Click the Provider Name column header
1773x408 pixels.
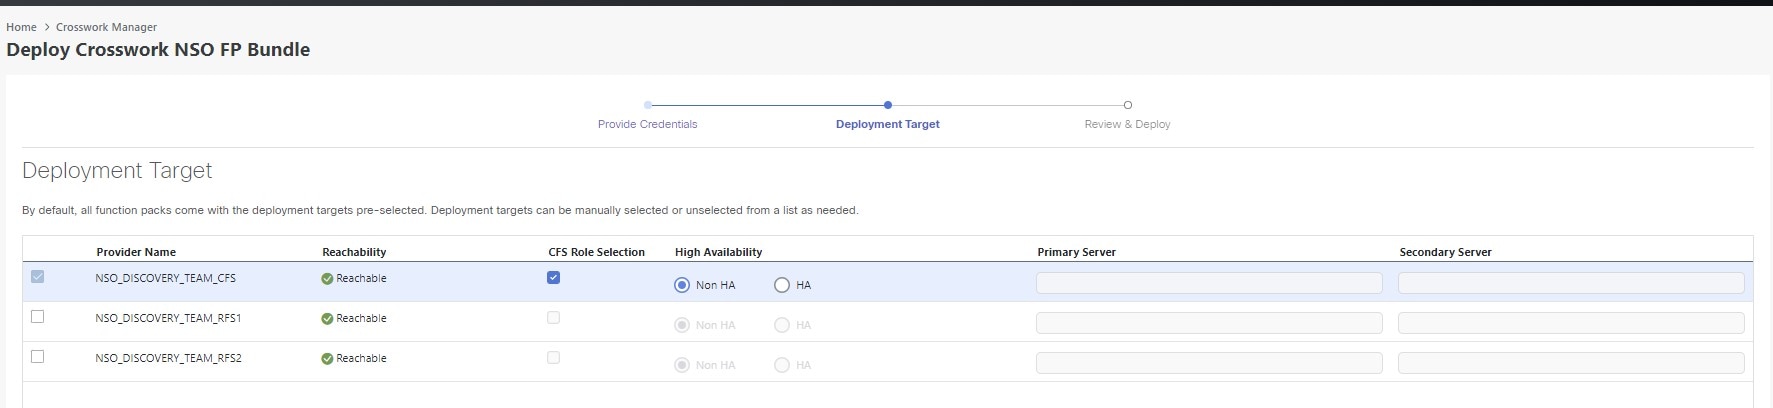(136, 252)
